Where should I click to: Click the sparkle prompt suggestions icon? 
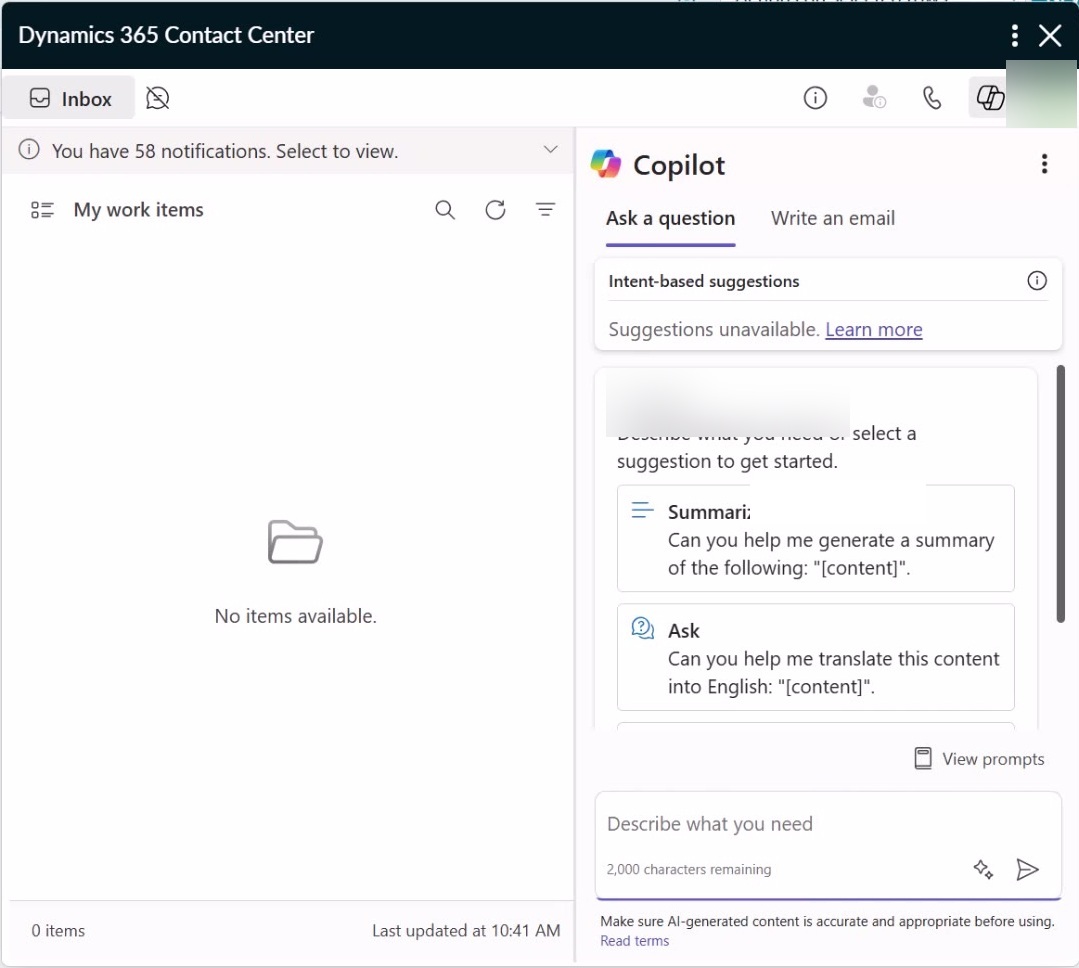click(983, 870)
